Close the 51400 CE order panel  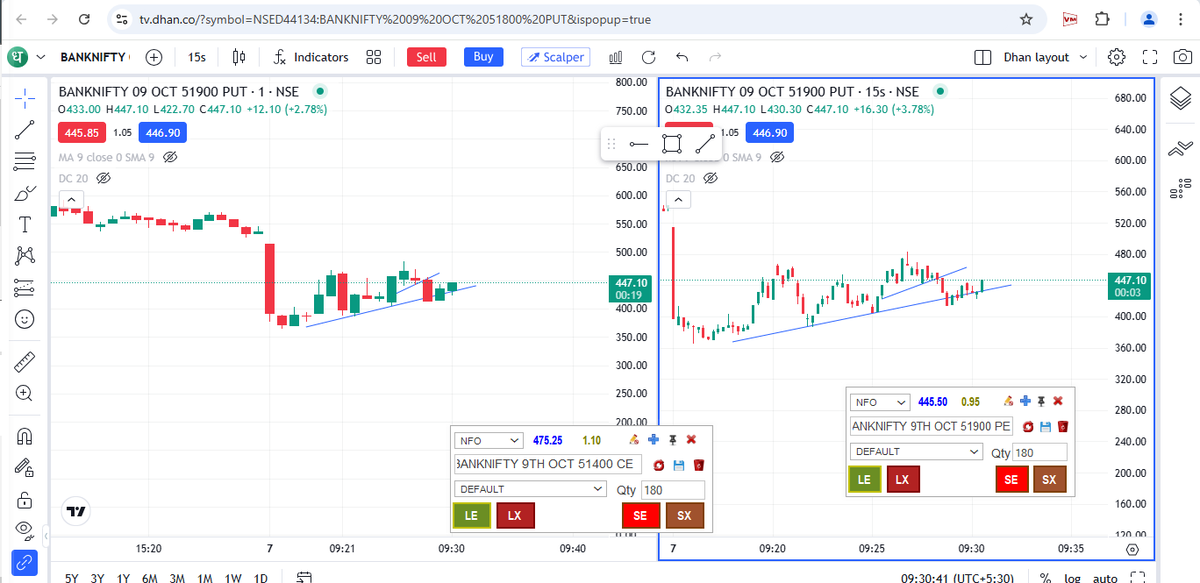click(691, 439)
